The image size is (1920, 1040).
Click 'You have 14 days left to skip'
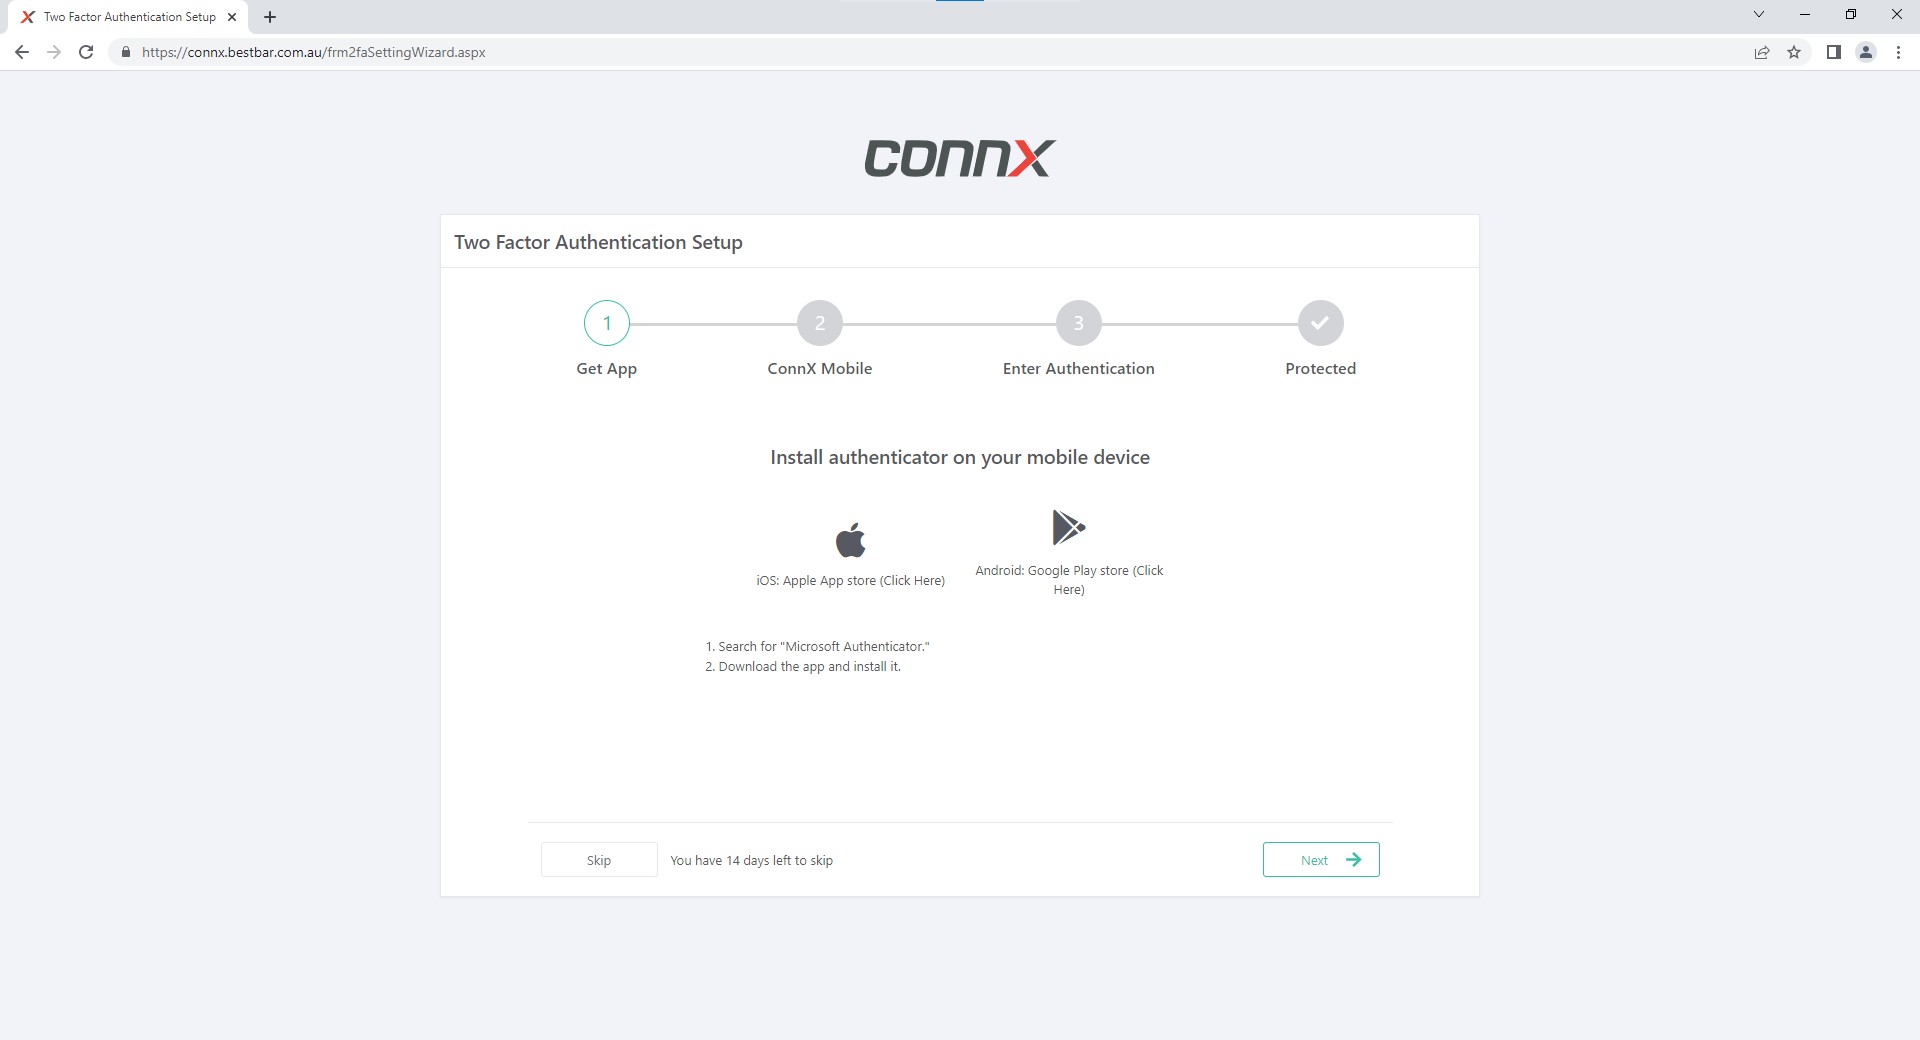pyautogui.click(x=752, y=860)
